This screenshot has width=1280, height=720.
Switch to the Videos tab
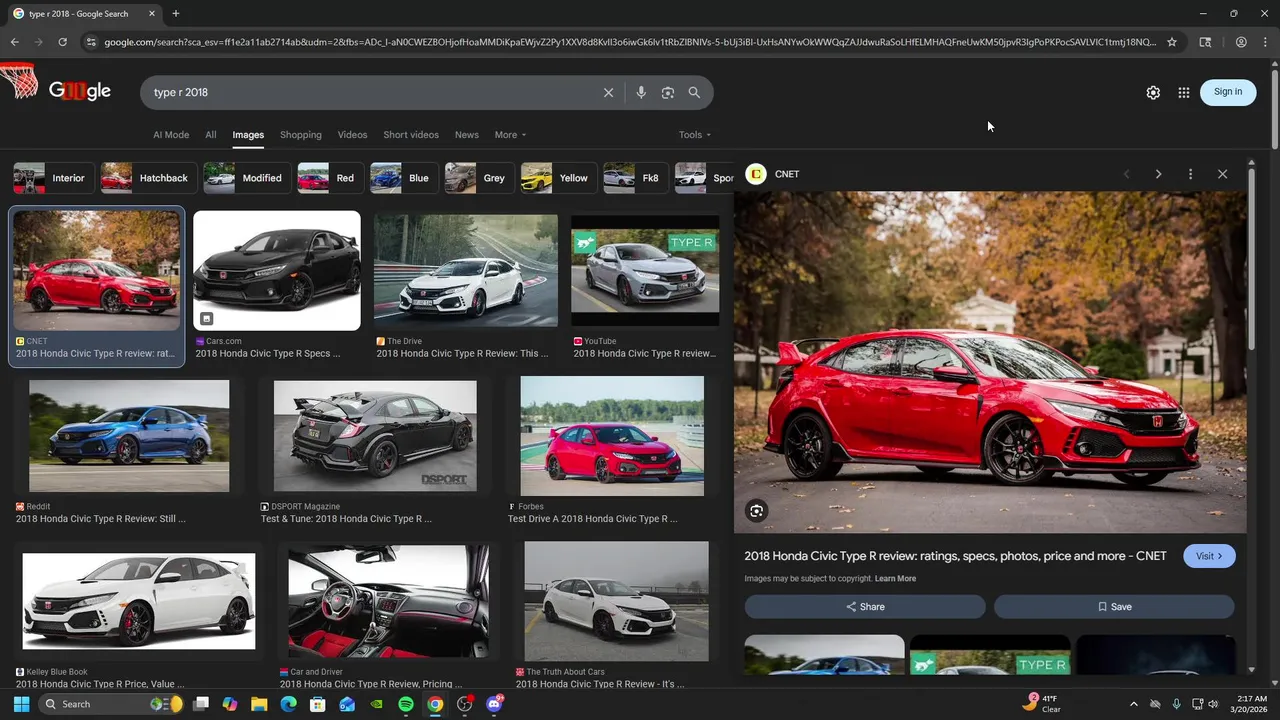click(x=352, y=135)
